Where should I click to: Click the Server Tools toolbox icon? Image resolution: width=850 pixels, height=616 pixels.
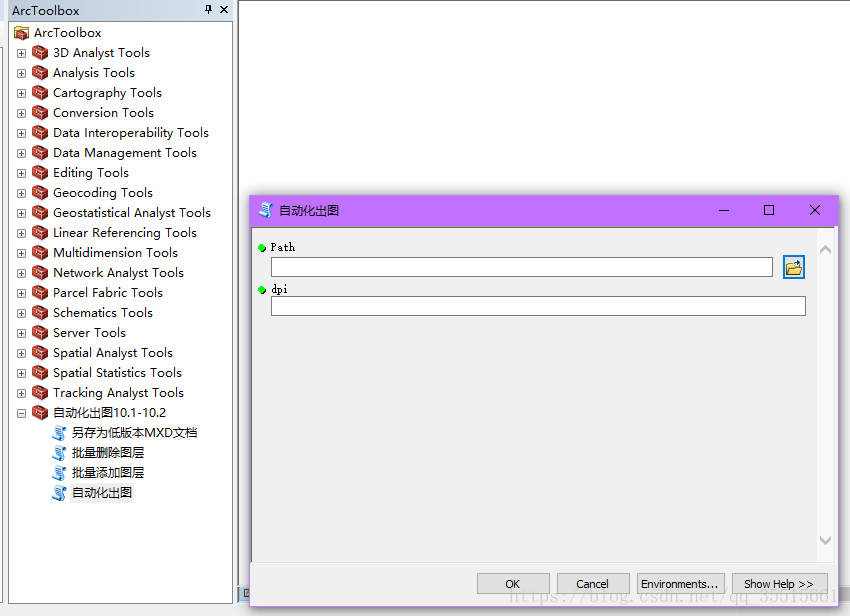(40, 333)
